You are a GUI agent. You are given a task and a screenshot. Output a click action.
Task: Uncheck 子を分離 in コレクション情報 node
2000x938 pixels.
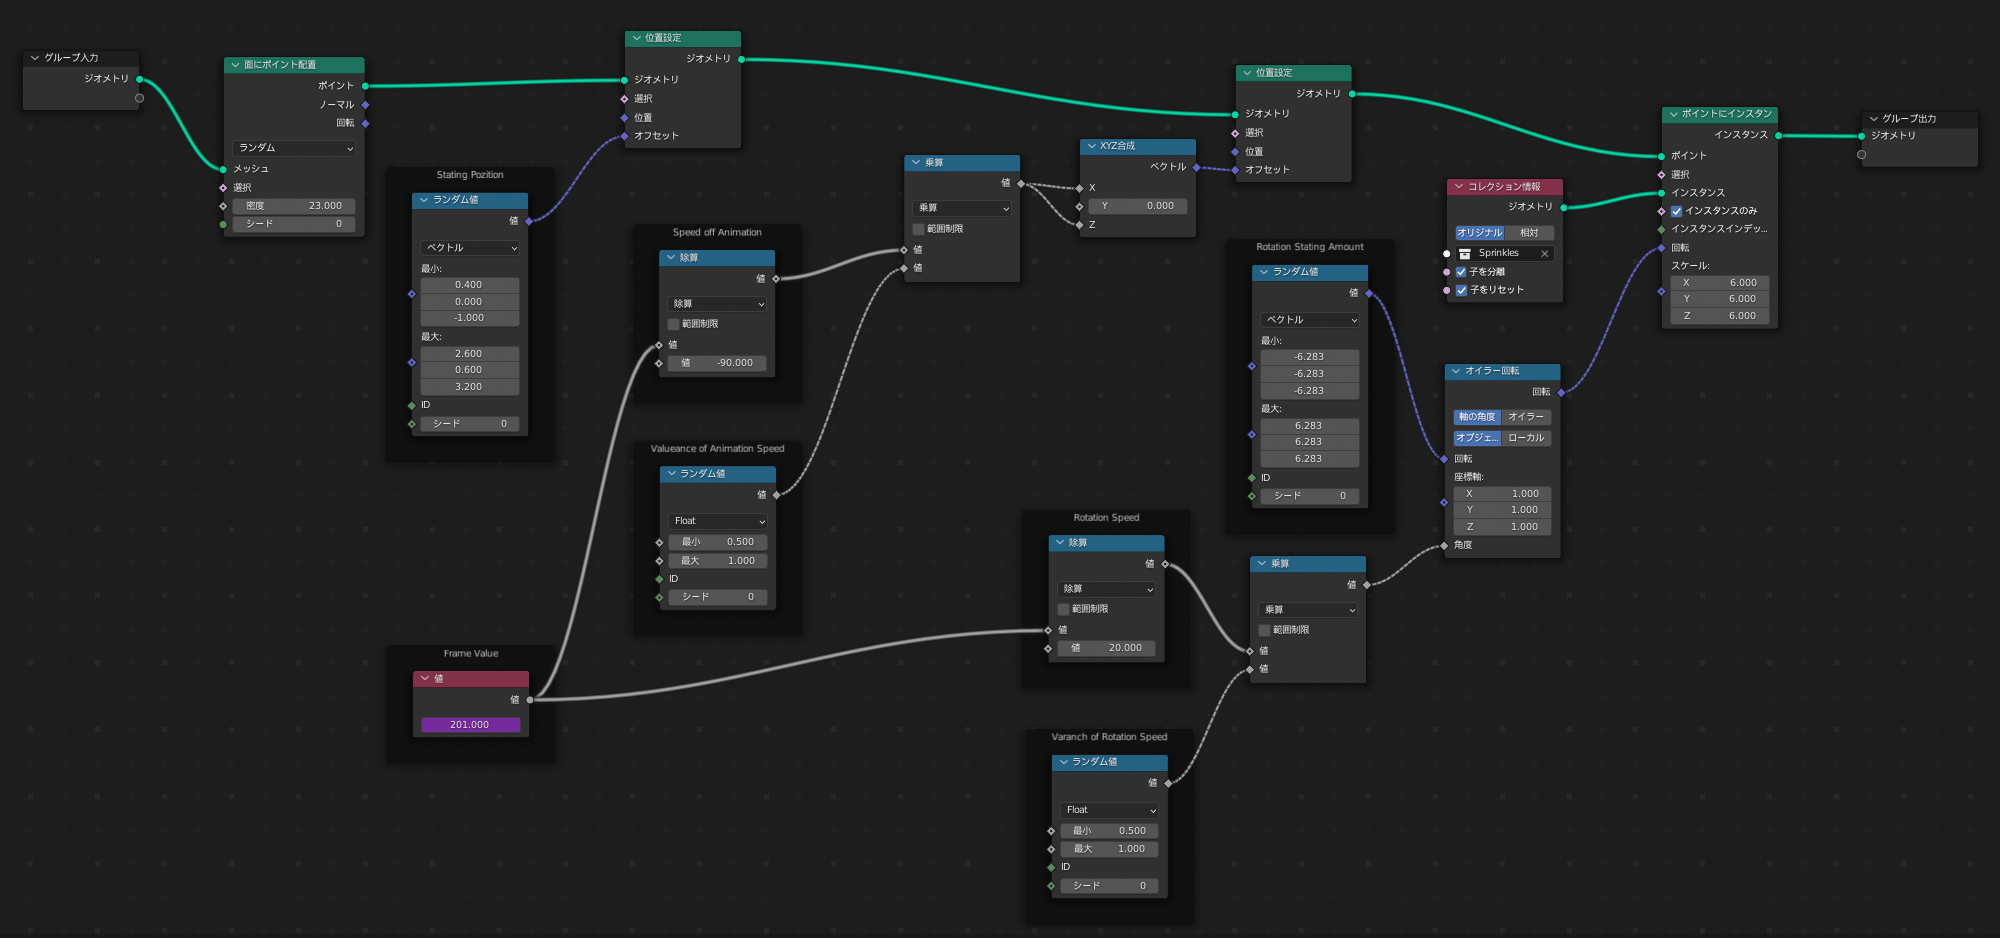tap(1461, 272)
